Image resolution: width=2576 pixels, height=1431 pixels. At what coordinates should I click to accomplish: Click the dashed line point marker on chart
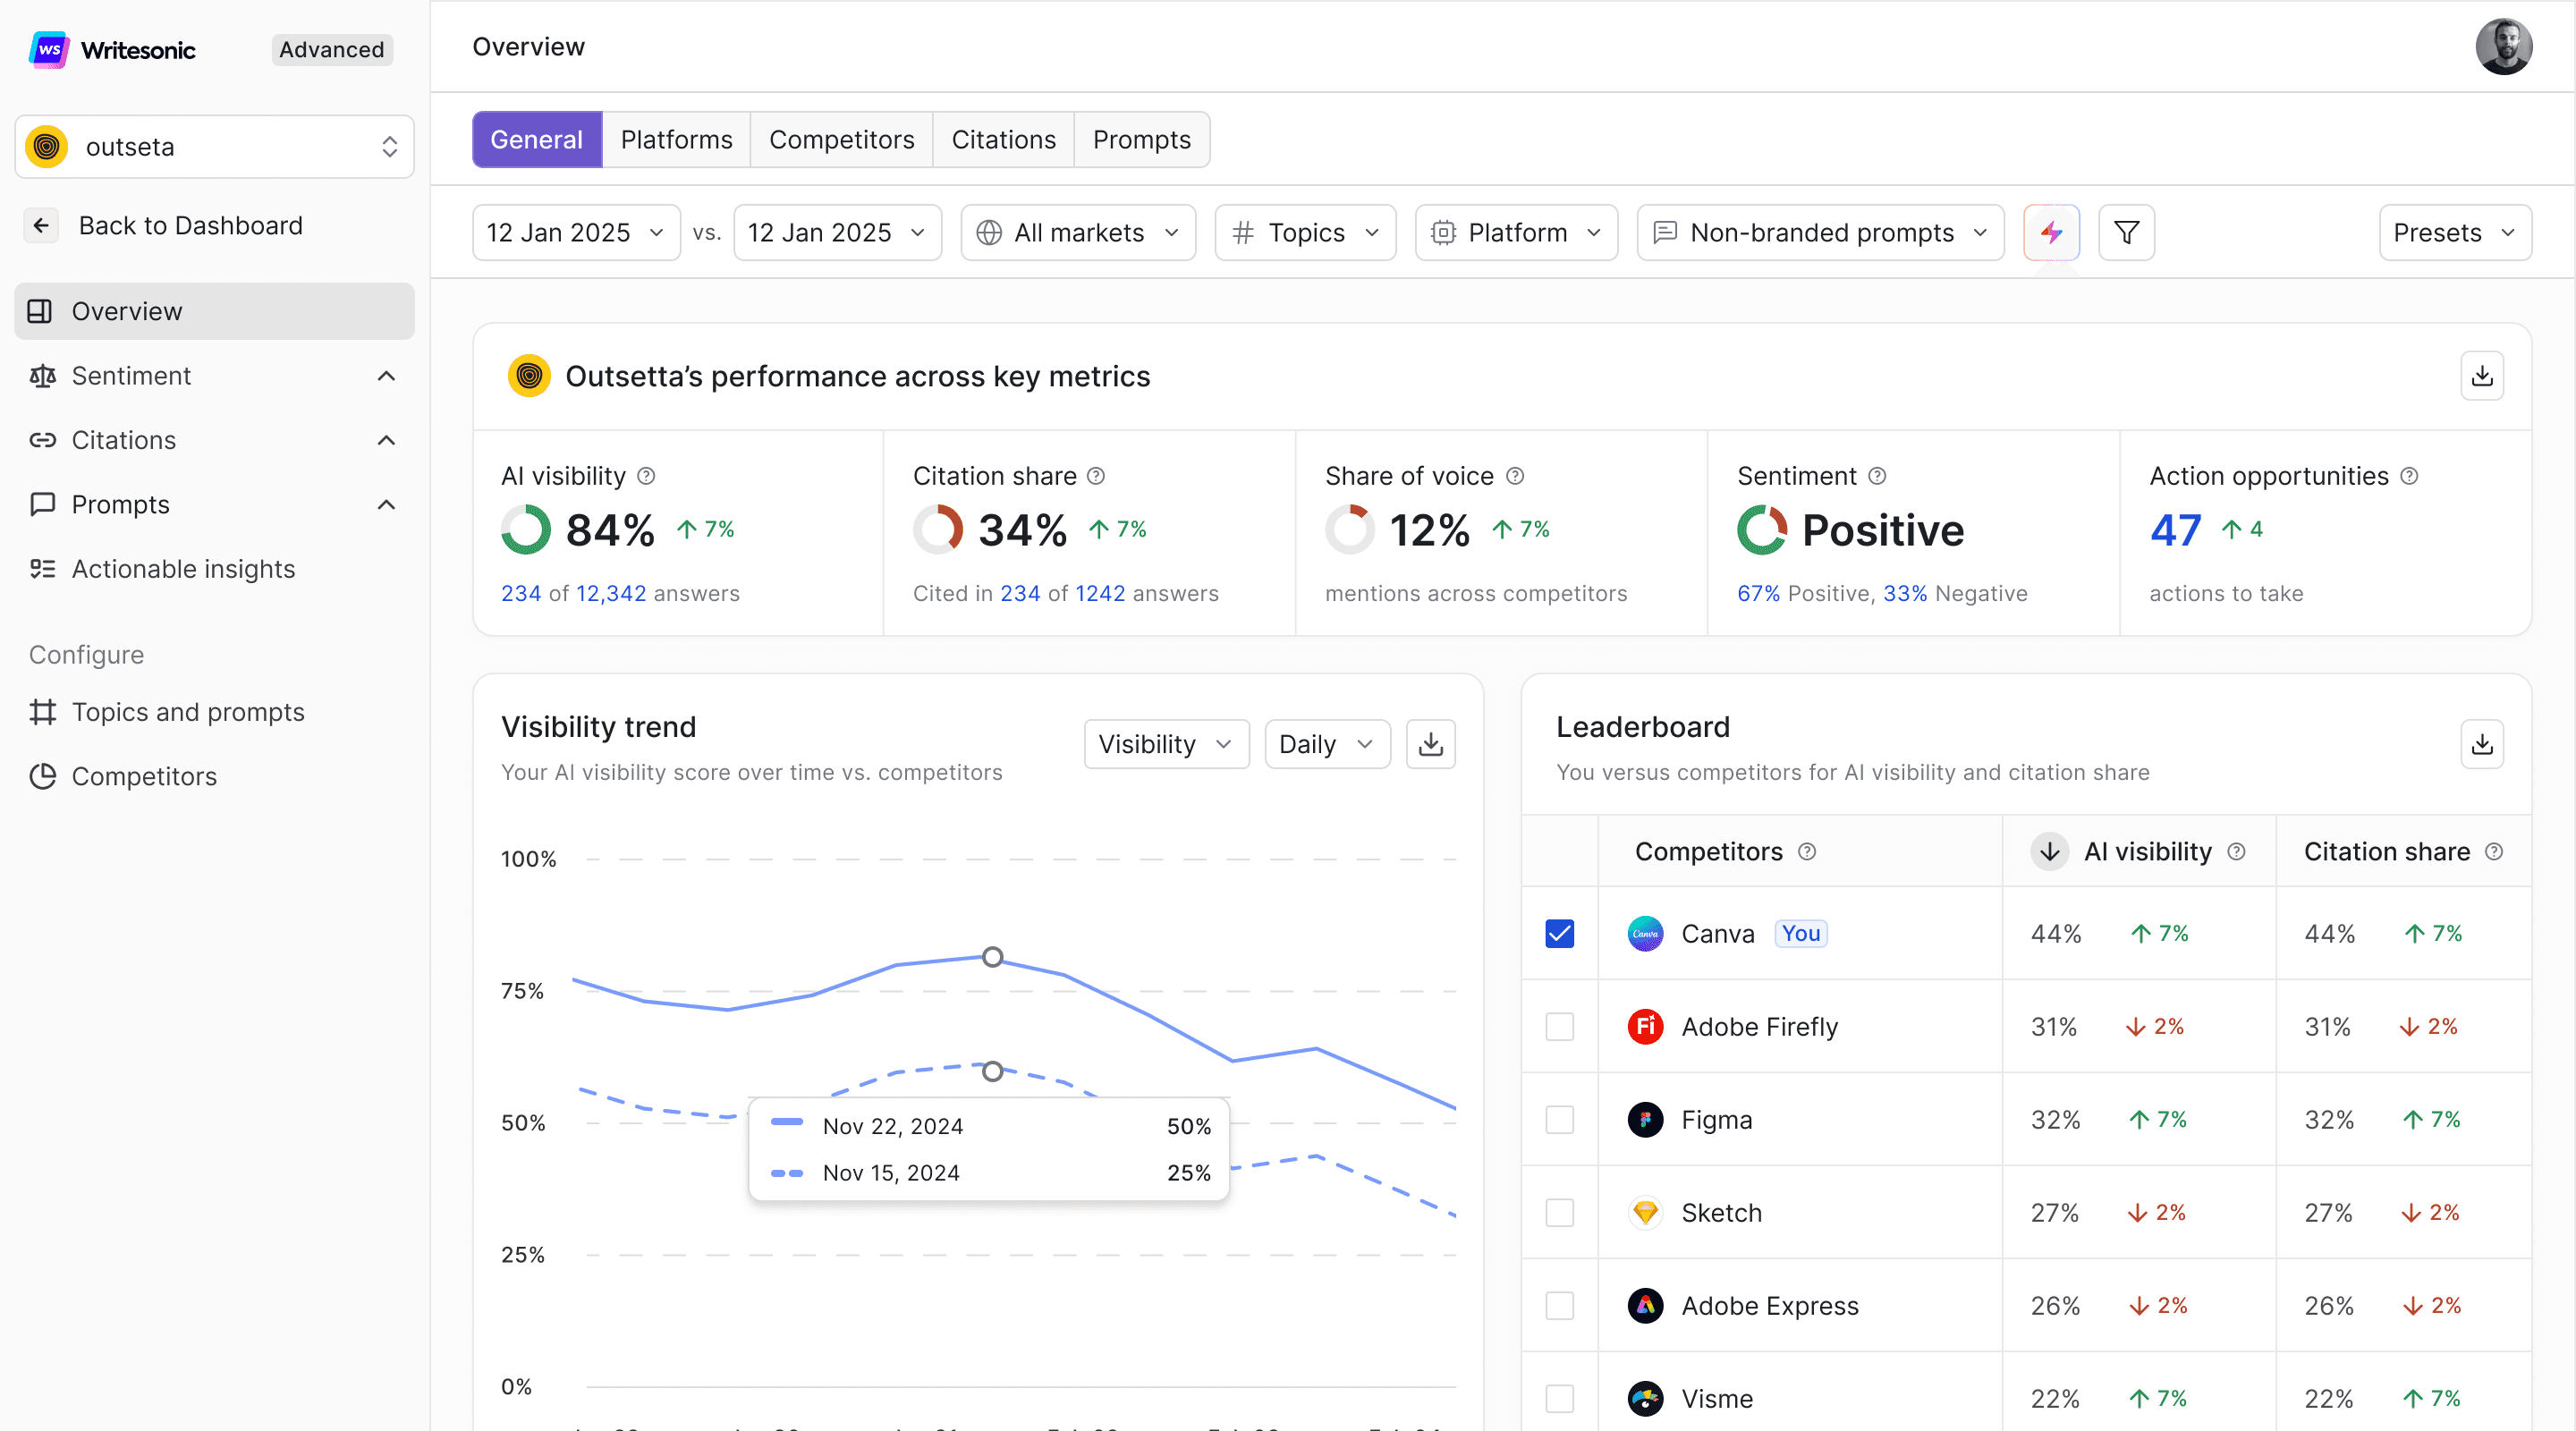click(992, 1071)
